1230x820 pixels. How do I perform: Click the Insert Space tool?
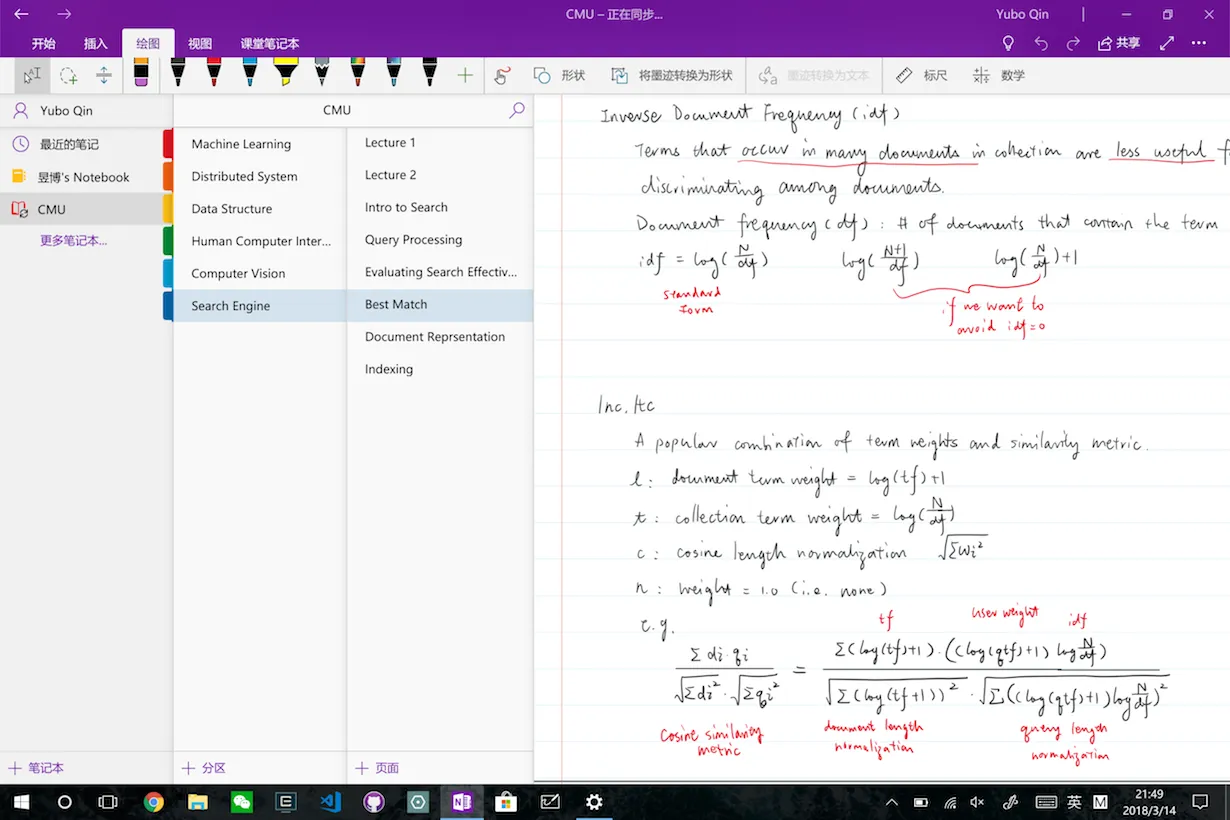[104, 76]
